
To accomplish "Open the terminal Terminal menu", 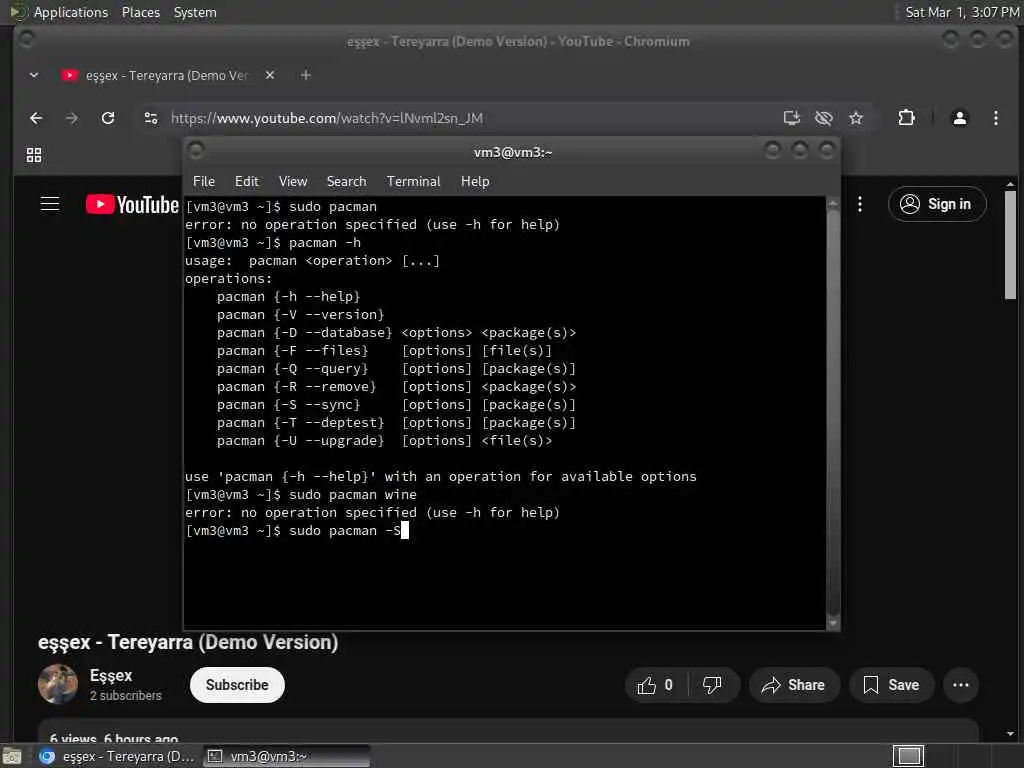I will [x=413, y=182].
